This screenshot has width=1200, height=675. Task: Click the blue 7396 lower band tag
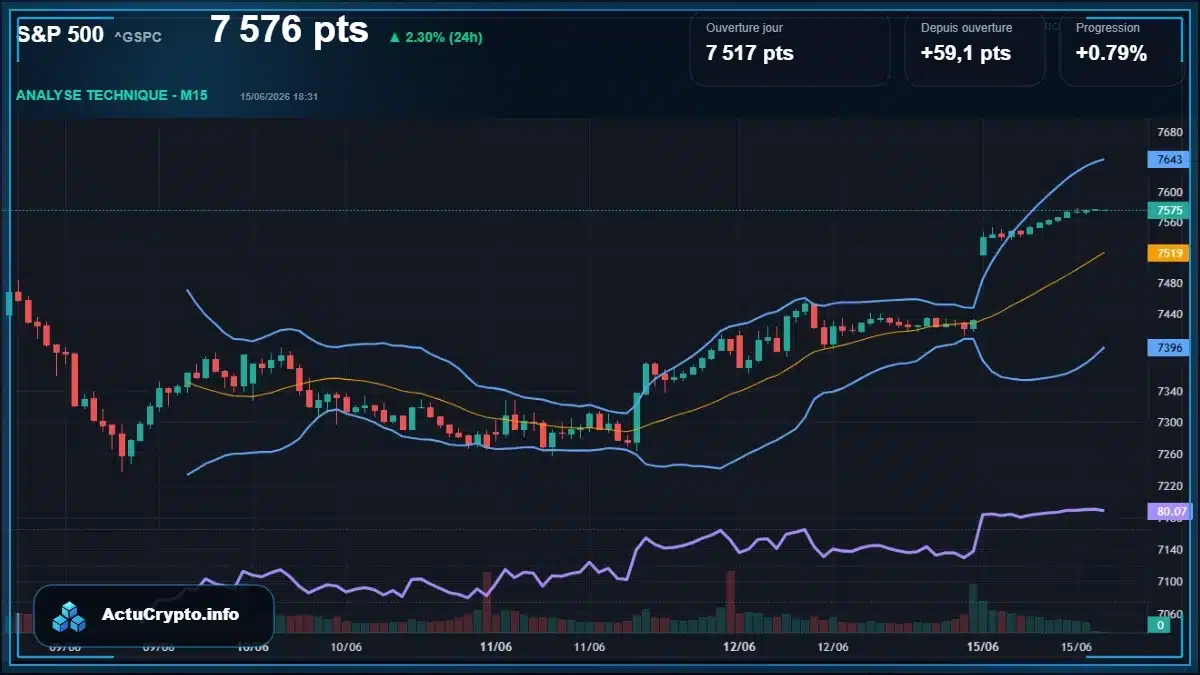pyautogui.click(x=1169, y=347)
